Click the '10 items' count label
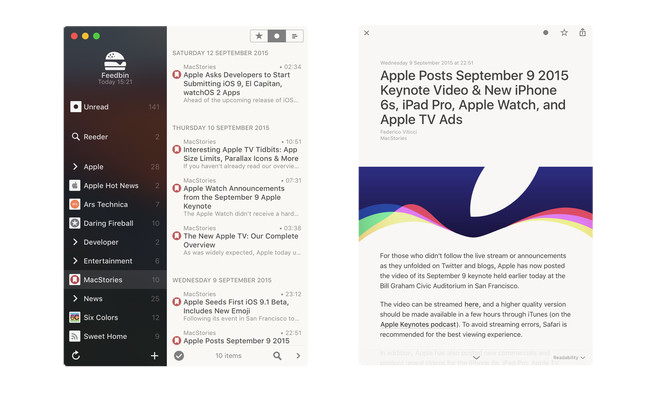 (x=228, y=356)
